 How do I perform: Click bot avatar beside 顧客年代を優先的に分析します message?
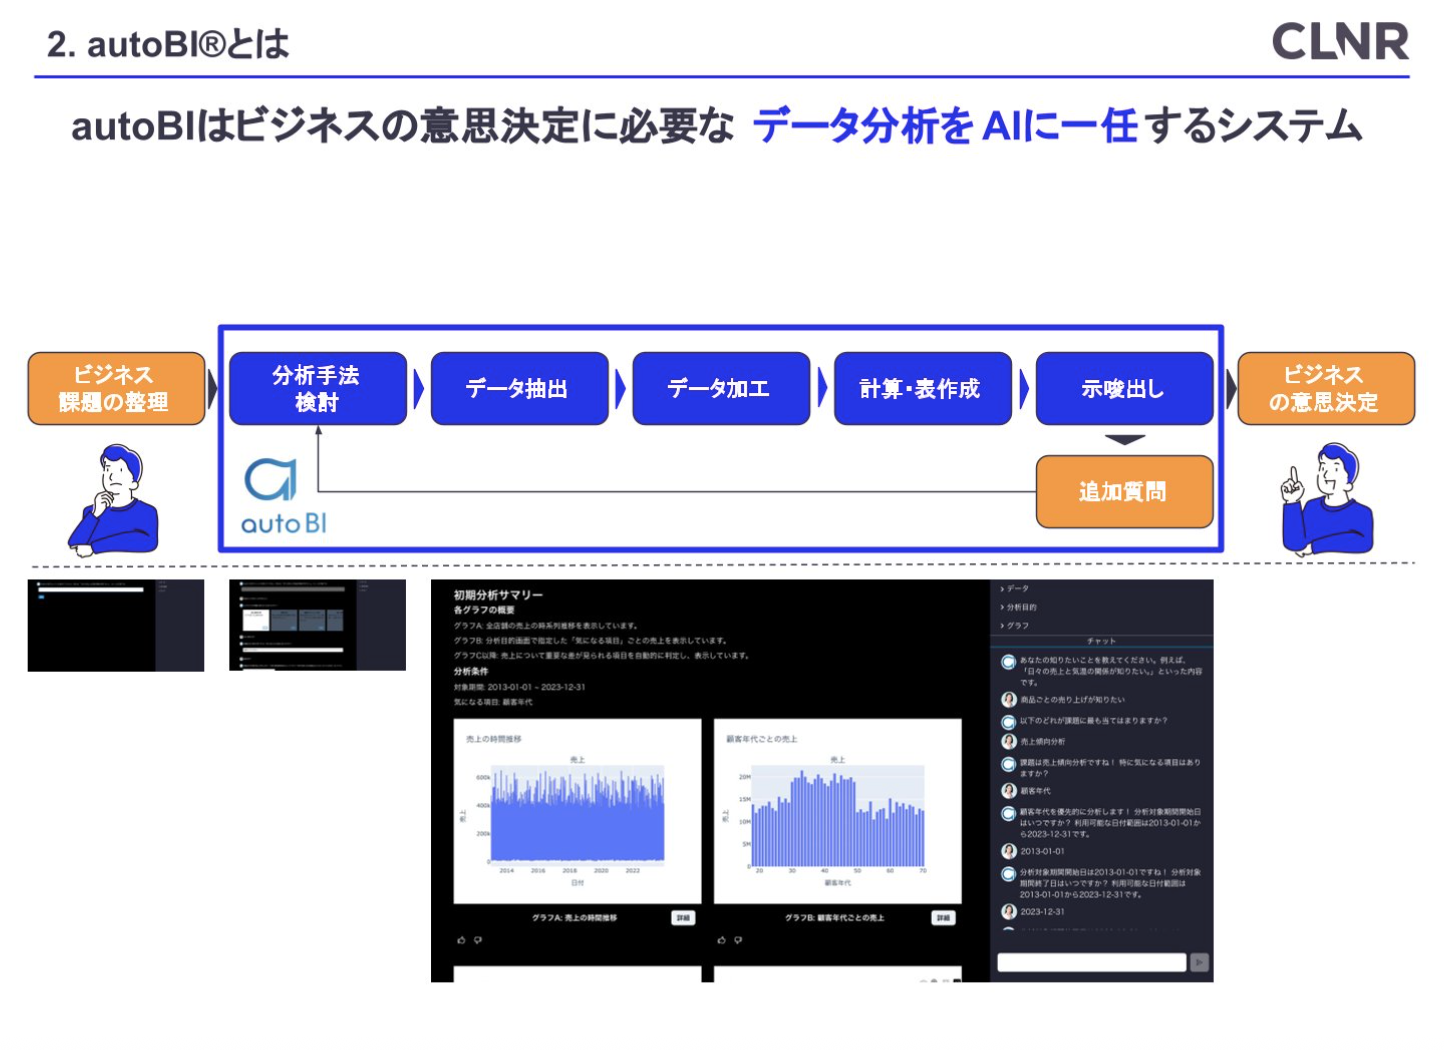click(1009, 813)
